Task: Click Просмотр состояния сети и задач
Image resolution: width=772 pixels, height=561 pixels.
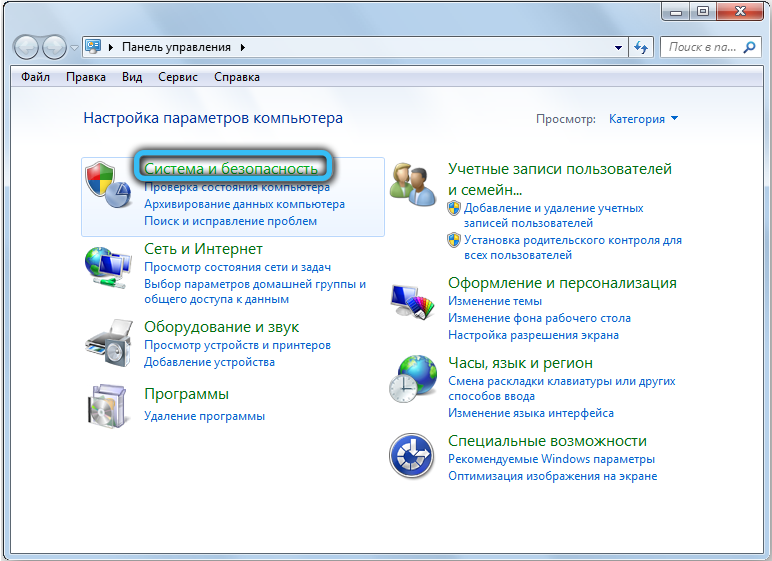Action: click(237, 267)
